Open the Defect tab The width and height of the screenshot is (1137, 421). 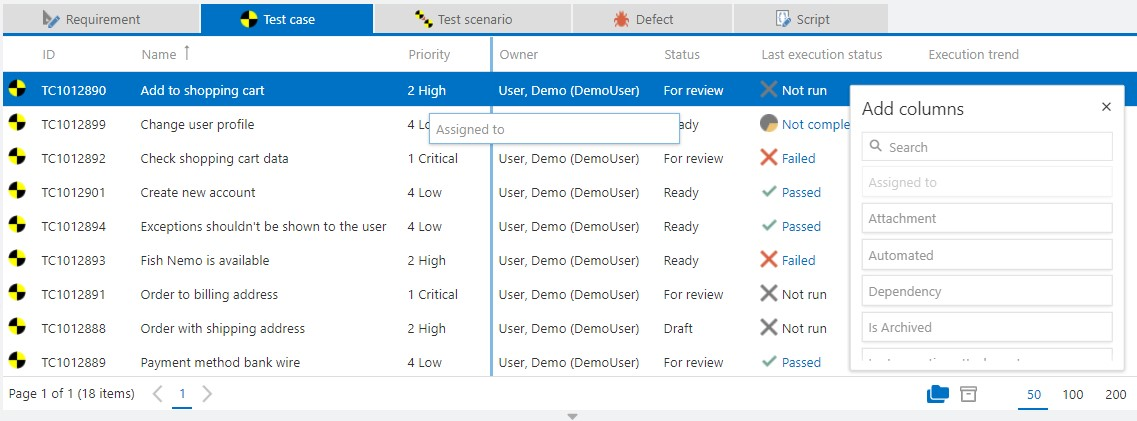644,19
